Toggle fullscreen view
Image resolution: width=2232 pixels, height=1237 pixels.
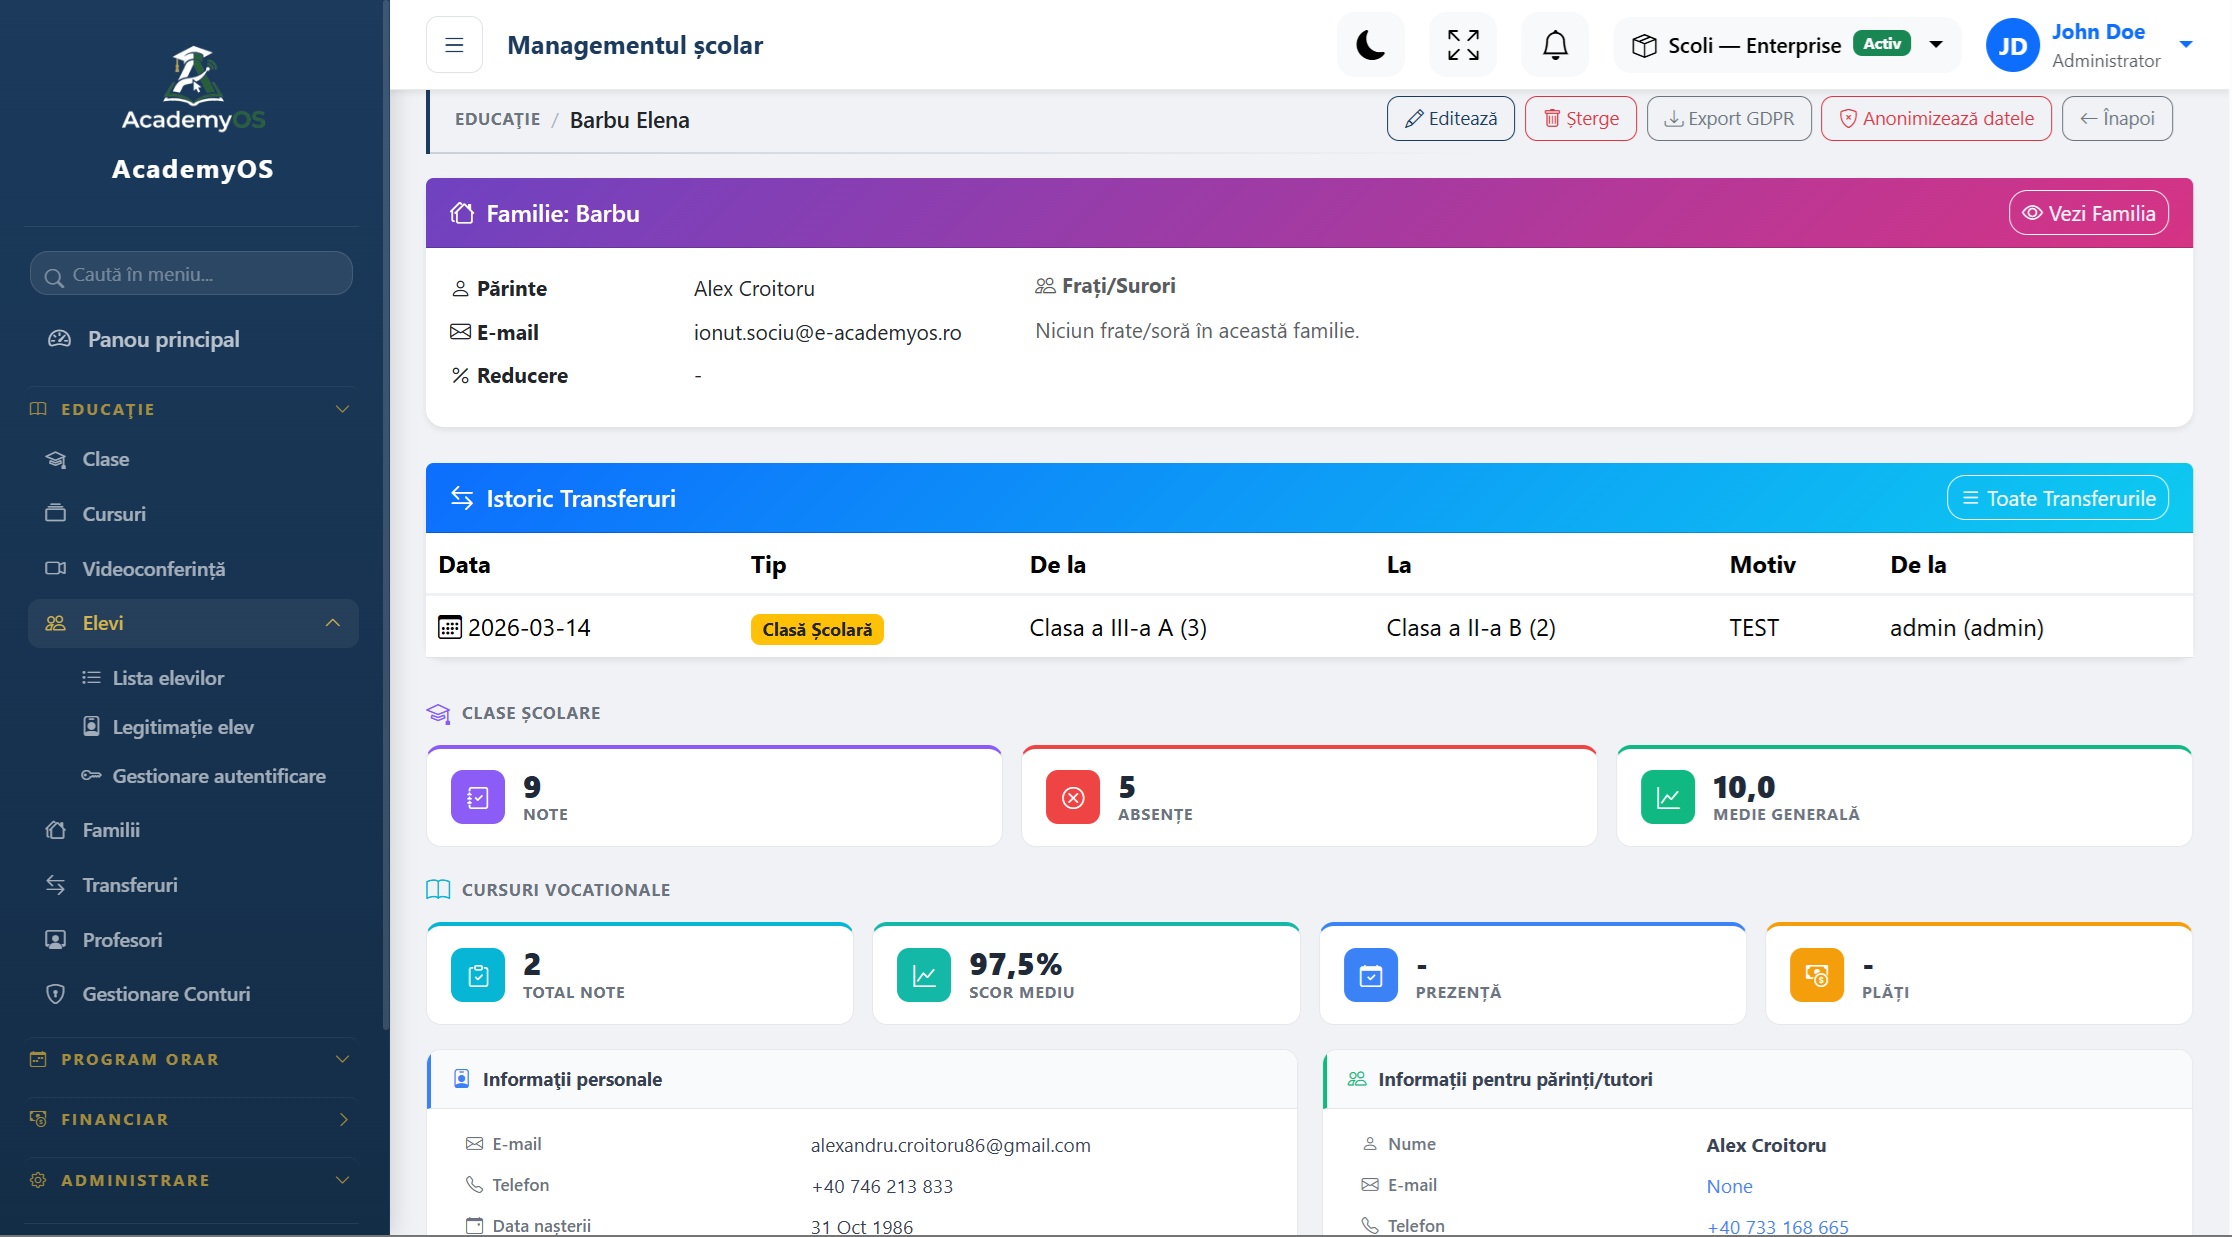tap(1463, 45)
